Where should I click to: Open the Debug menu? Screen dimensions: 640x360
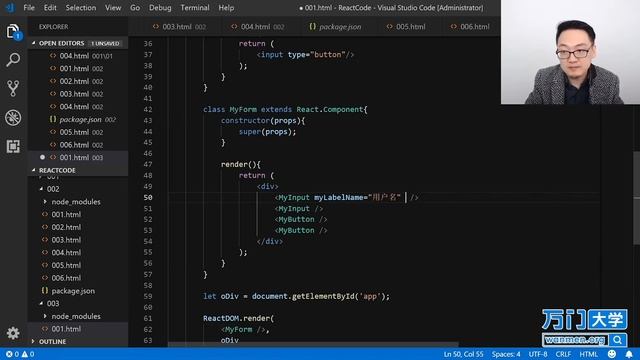[x=160, y=8]
